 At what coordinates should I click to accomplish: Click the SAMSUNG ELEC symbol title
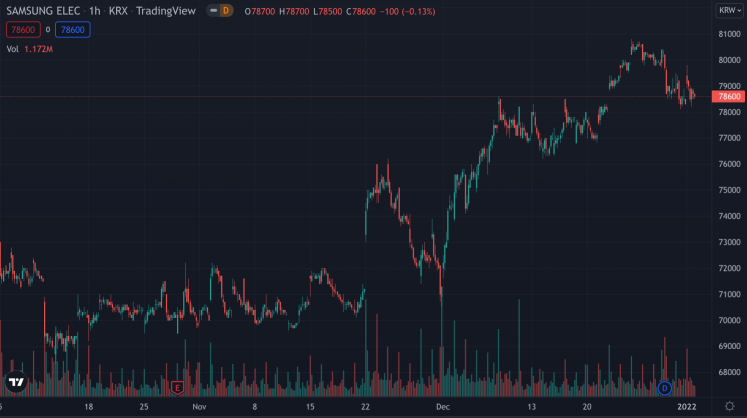click(41, 11)
